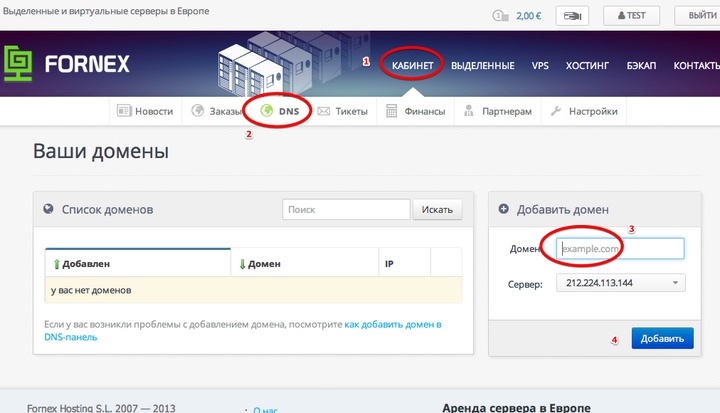Viewport: 720px width, 413px height.
Task: Click the wrench icon beside Настройки
Action: [556, 111]
